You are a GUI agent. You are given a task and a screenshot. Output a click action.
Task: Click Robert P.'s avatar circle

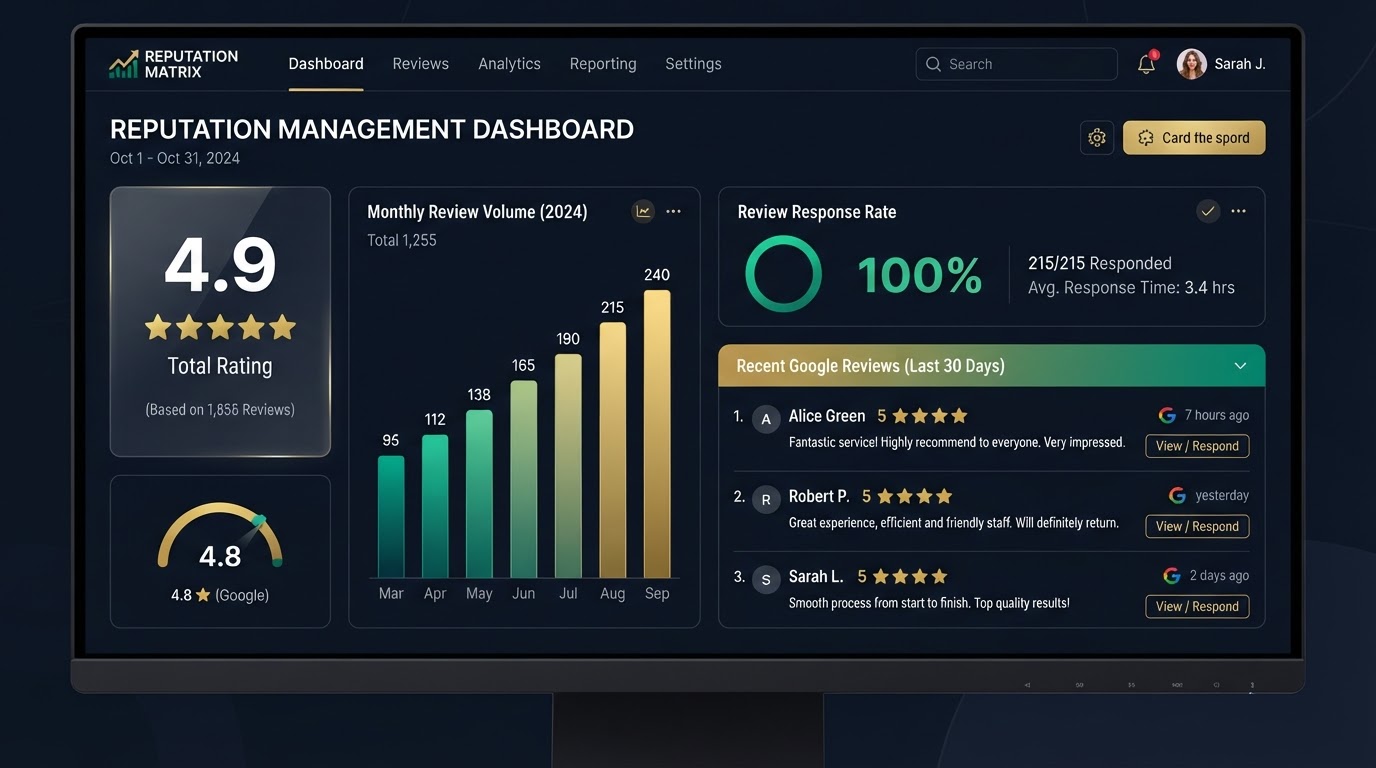click(766, 499)
